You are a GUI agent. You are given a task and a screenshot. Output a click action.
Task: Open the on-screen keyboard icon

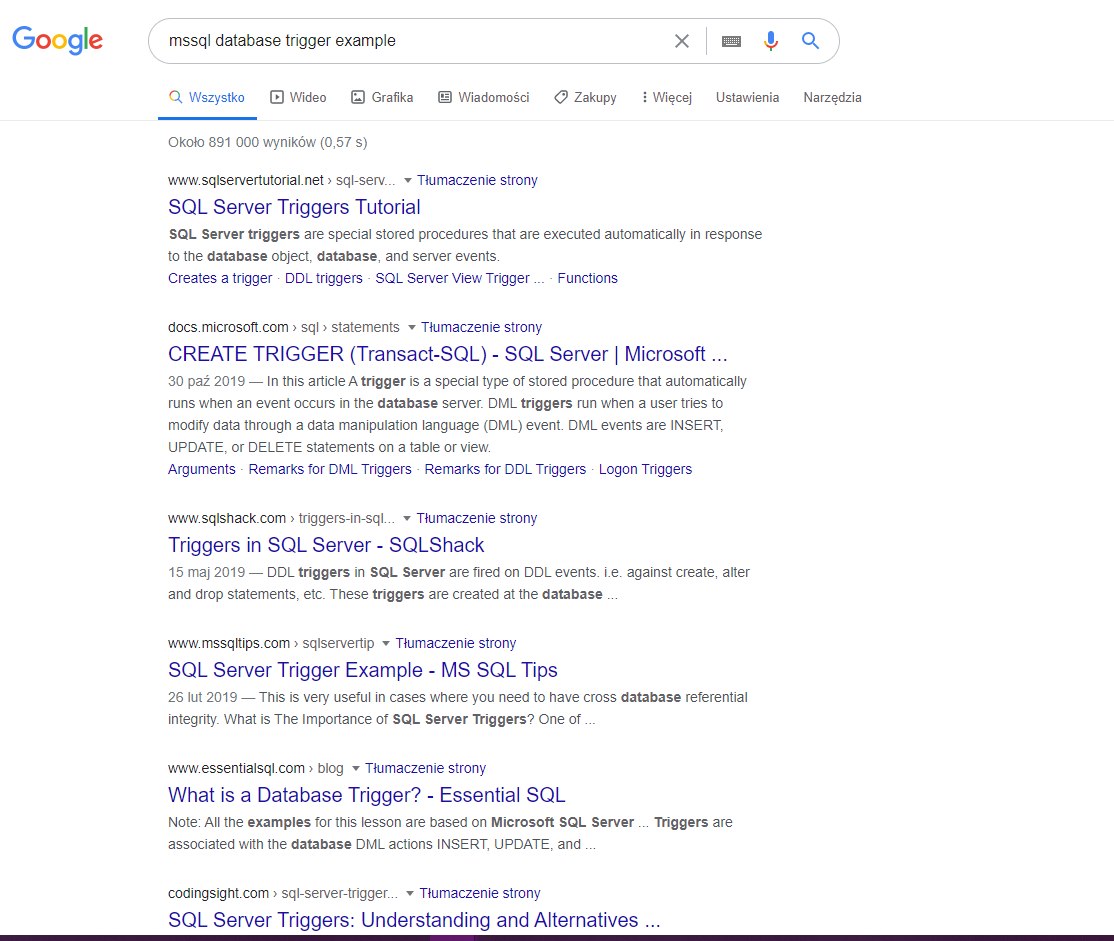point(731,41)
